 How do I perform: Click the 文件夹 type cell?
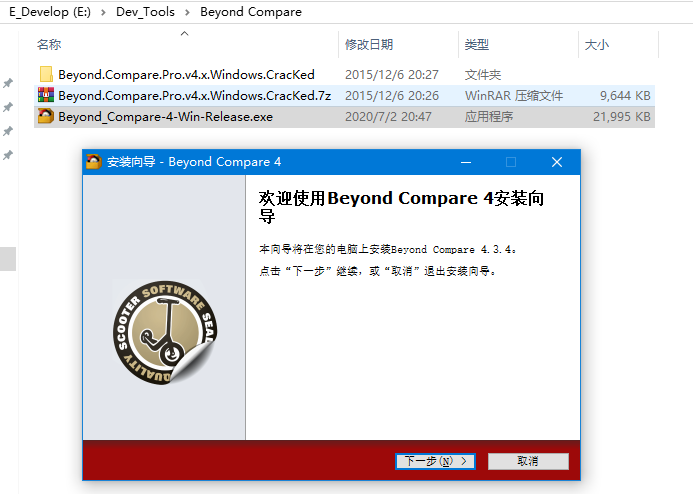click(x=483, y=75)
